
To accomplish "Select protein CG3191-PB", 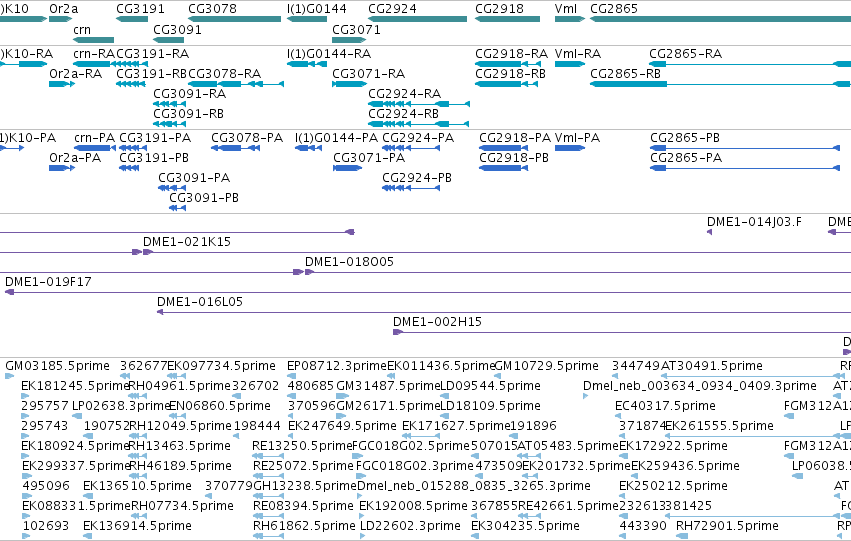I will click(x=154, y=158).
